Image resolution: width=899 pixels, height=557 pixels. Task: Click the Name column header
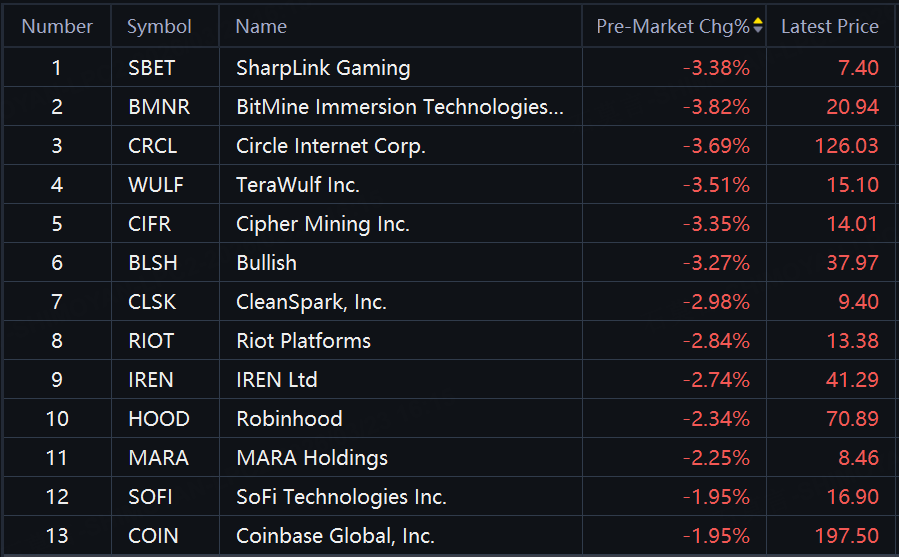pyautogui.click(x=261, y=27)
